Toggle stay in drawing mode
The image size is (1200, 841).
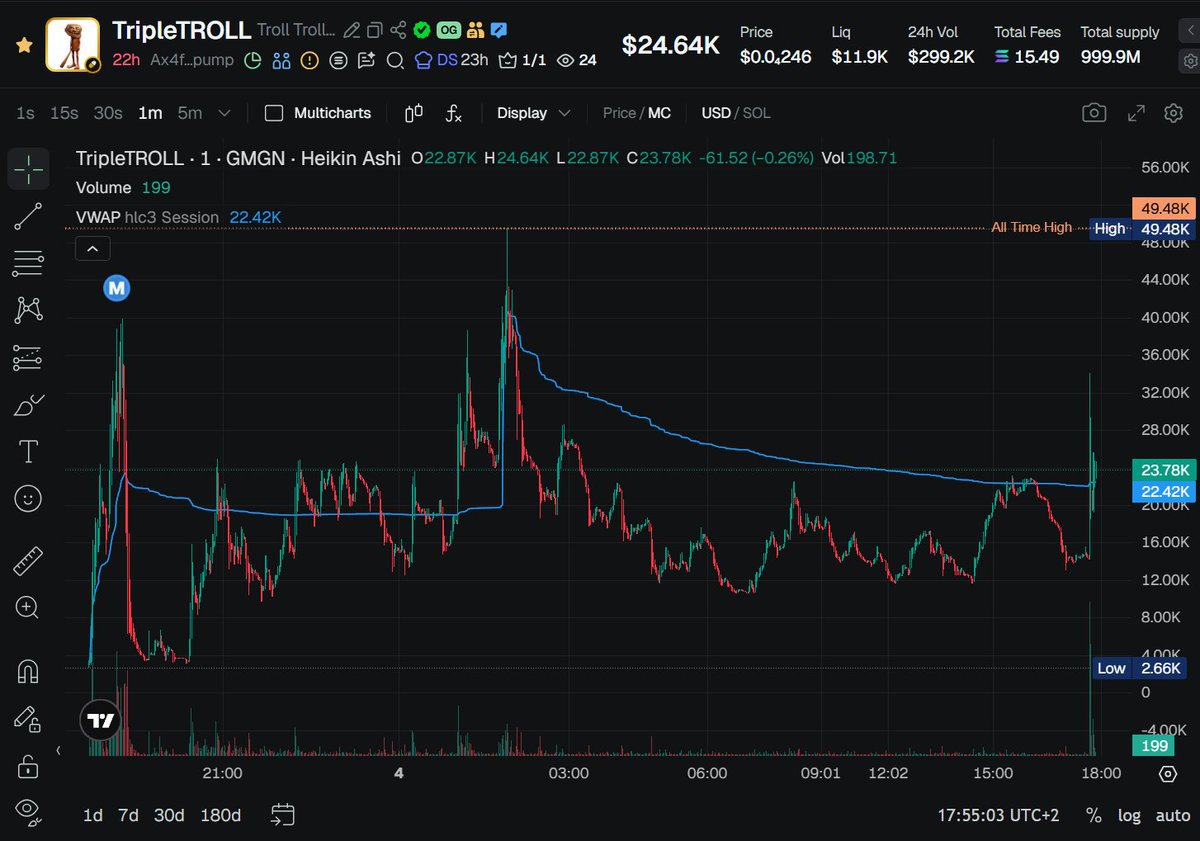[28, 719]
